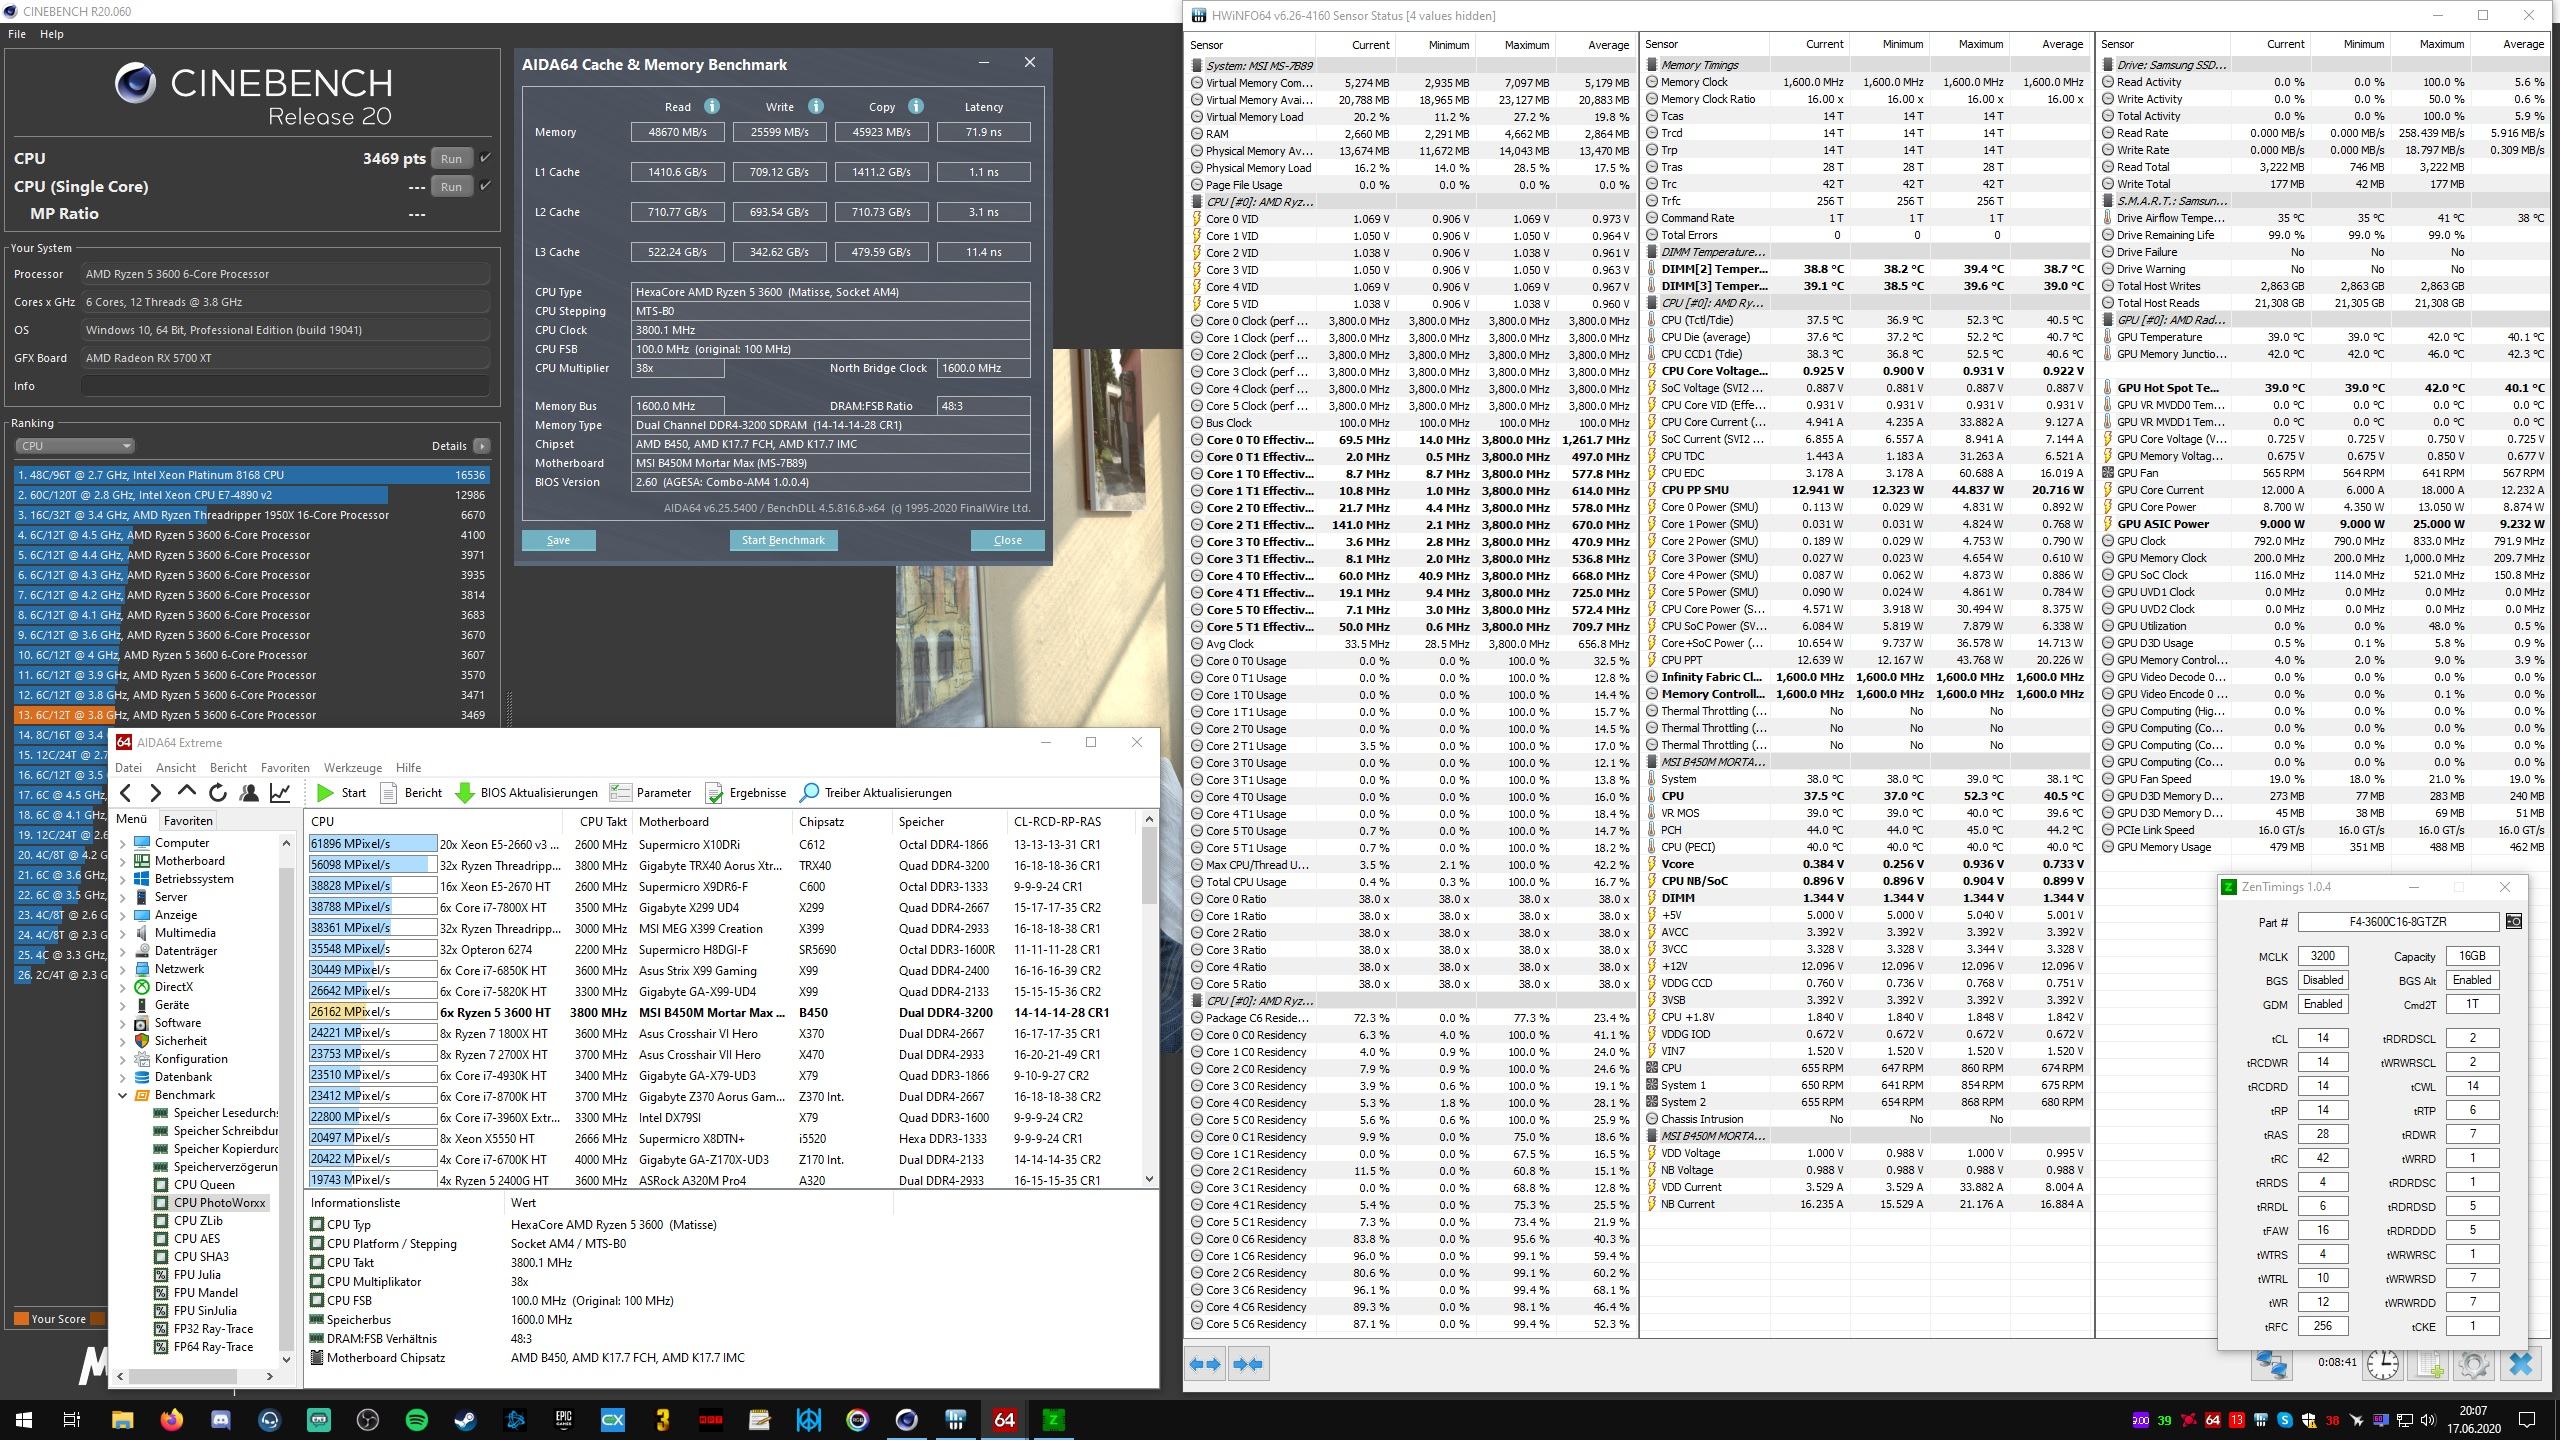Click the Cinebench Info text field
The width and height of the screenshot is (2560, 1440).
point(285,386)
